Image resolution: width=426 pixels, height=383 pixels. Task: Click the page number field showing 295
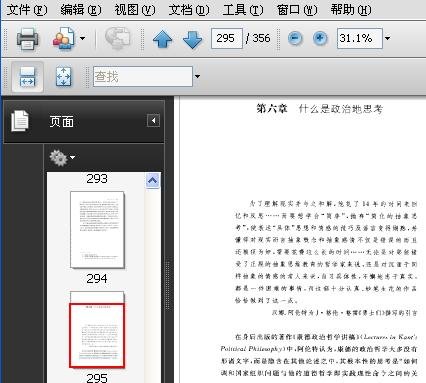[227, 38]
